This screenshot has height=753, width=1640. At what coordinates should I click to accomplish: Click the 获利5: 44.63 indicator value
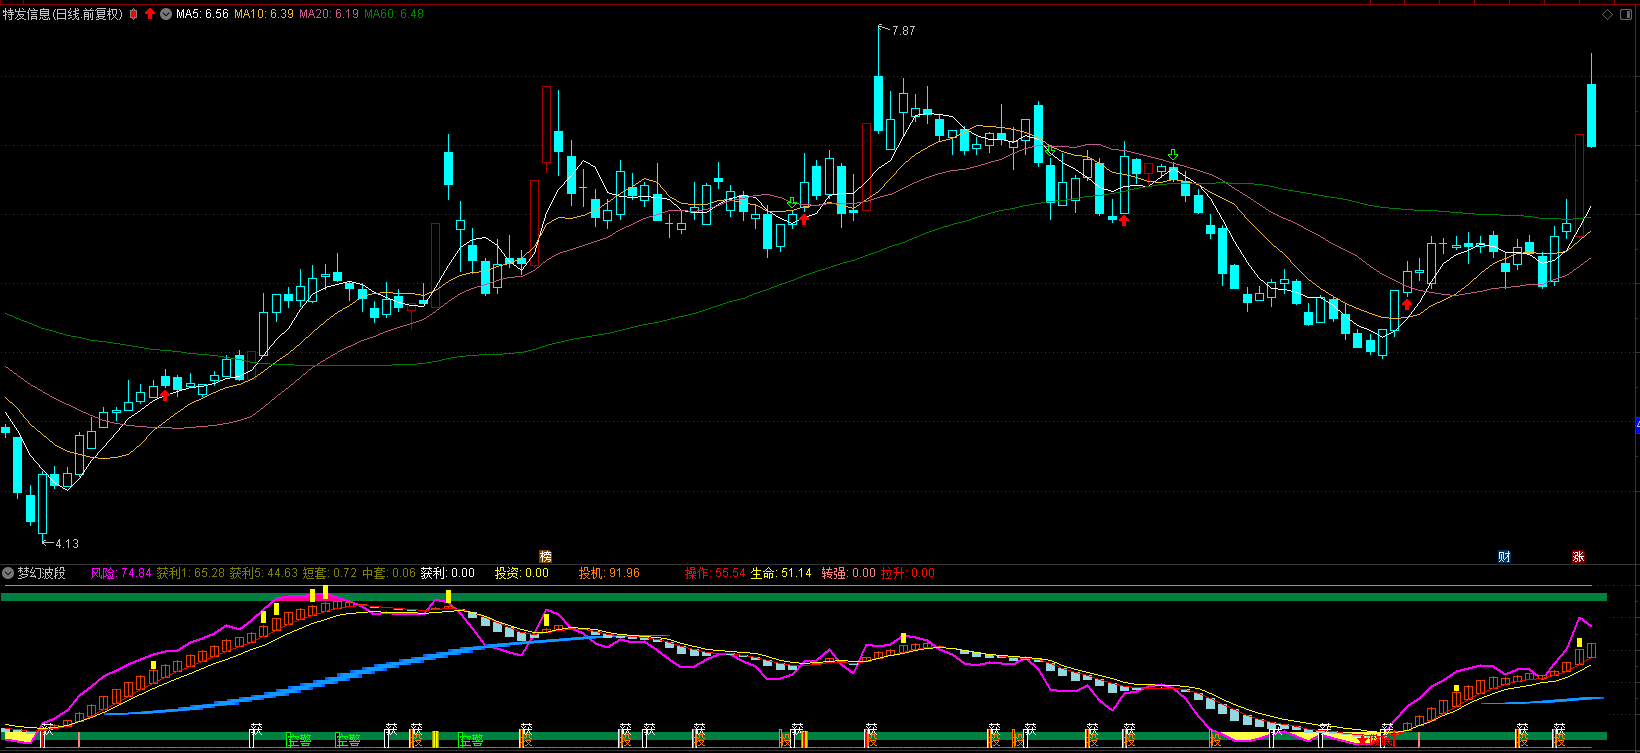264,573
